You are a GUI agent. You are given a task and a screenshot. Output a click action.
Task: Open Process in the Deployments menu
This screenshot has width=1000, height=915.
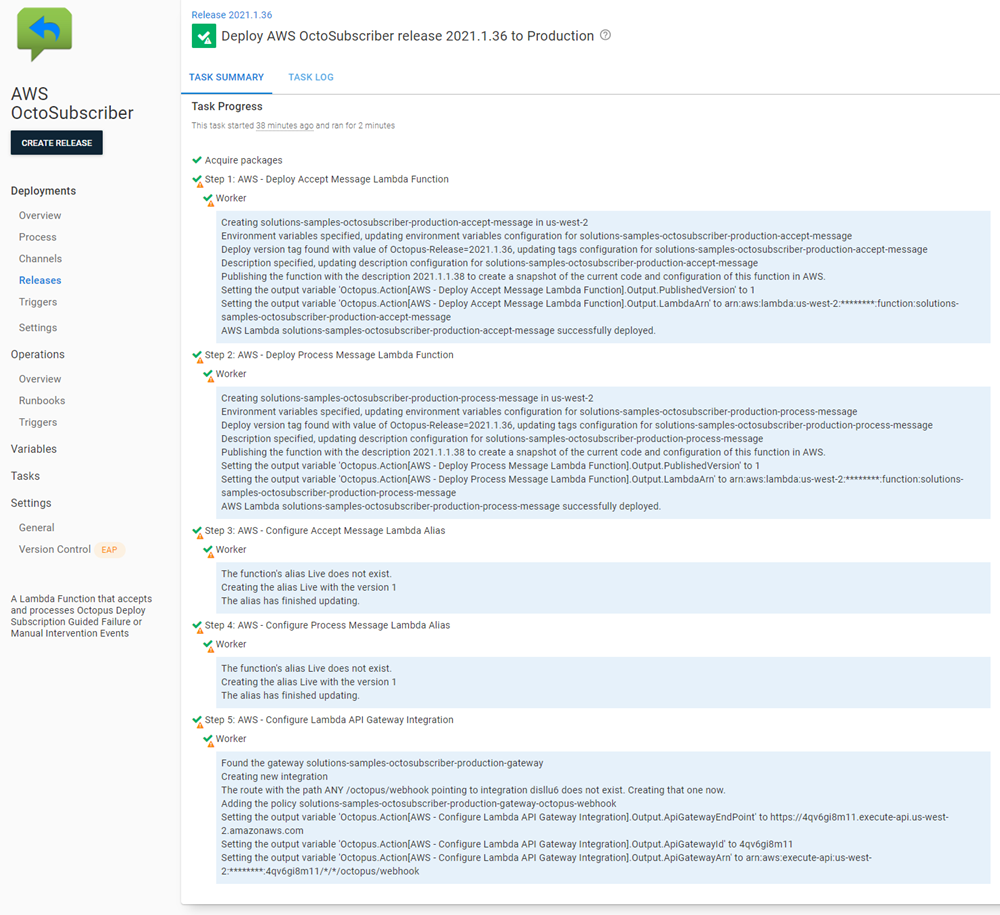click(x=40, y=237)
